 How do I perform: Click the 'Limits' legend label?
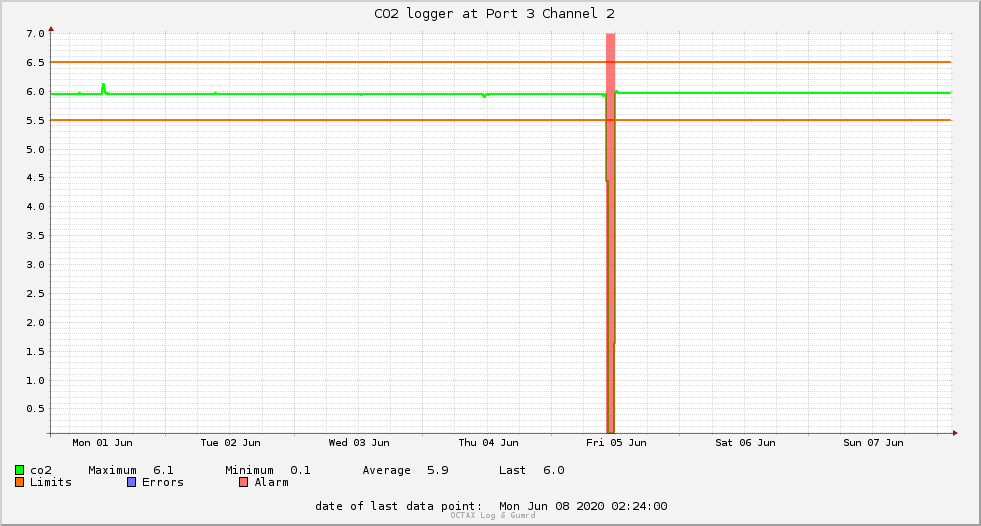point(51,482)
